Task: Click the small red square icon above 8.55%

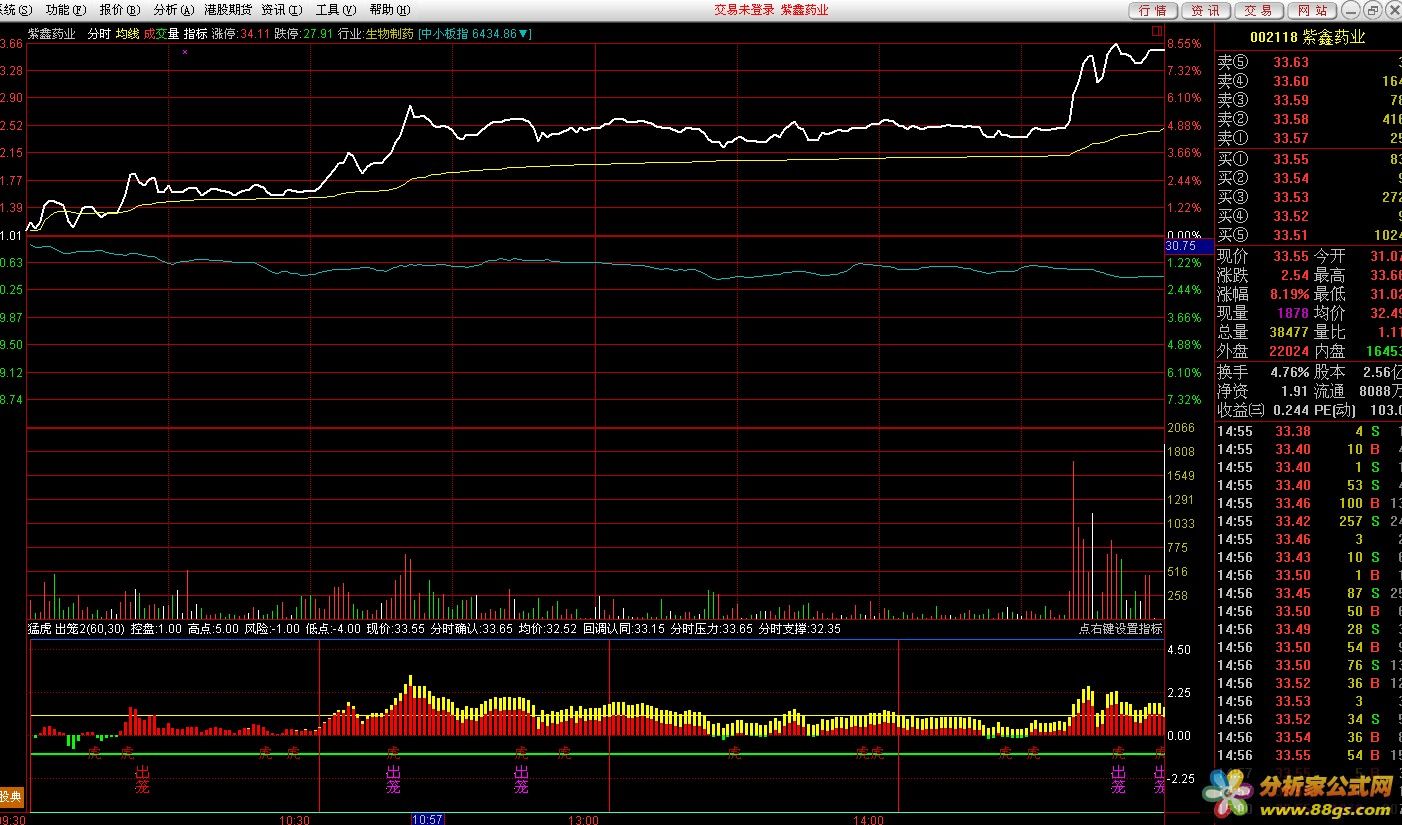Action: click(1157, 32)
